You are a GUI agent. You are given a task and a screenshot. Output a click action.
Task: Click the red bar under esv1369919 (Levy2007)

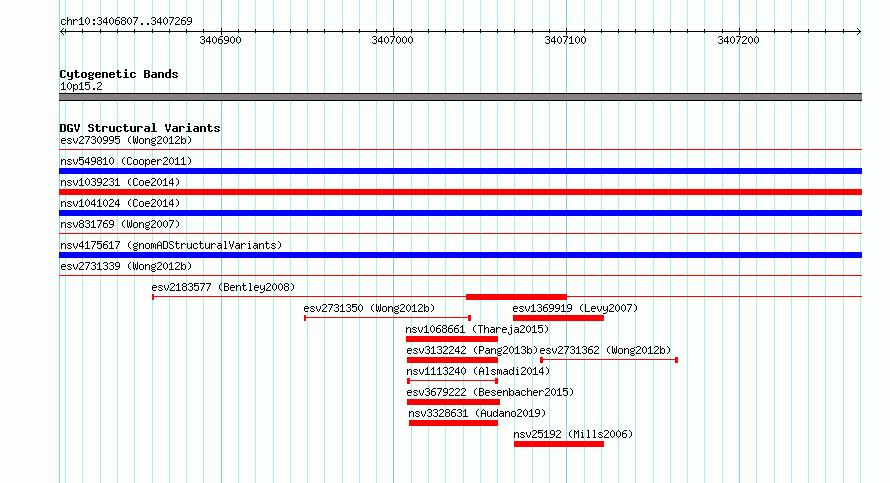click(558, 318)
